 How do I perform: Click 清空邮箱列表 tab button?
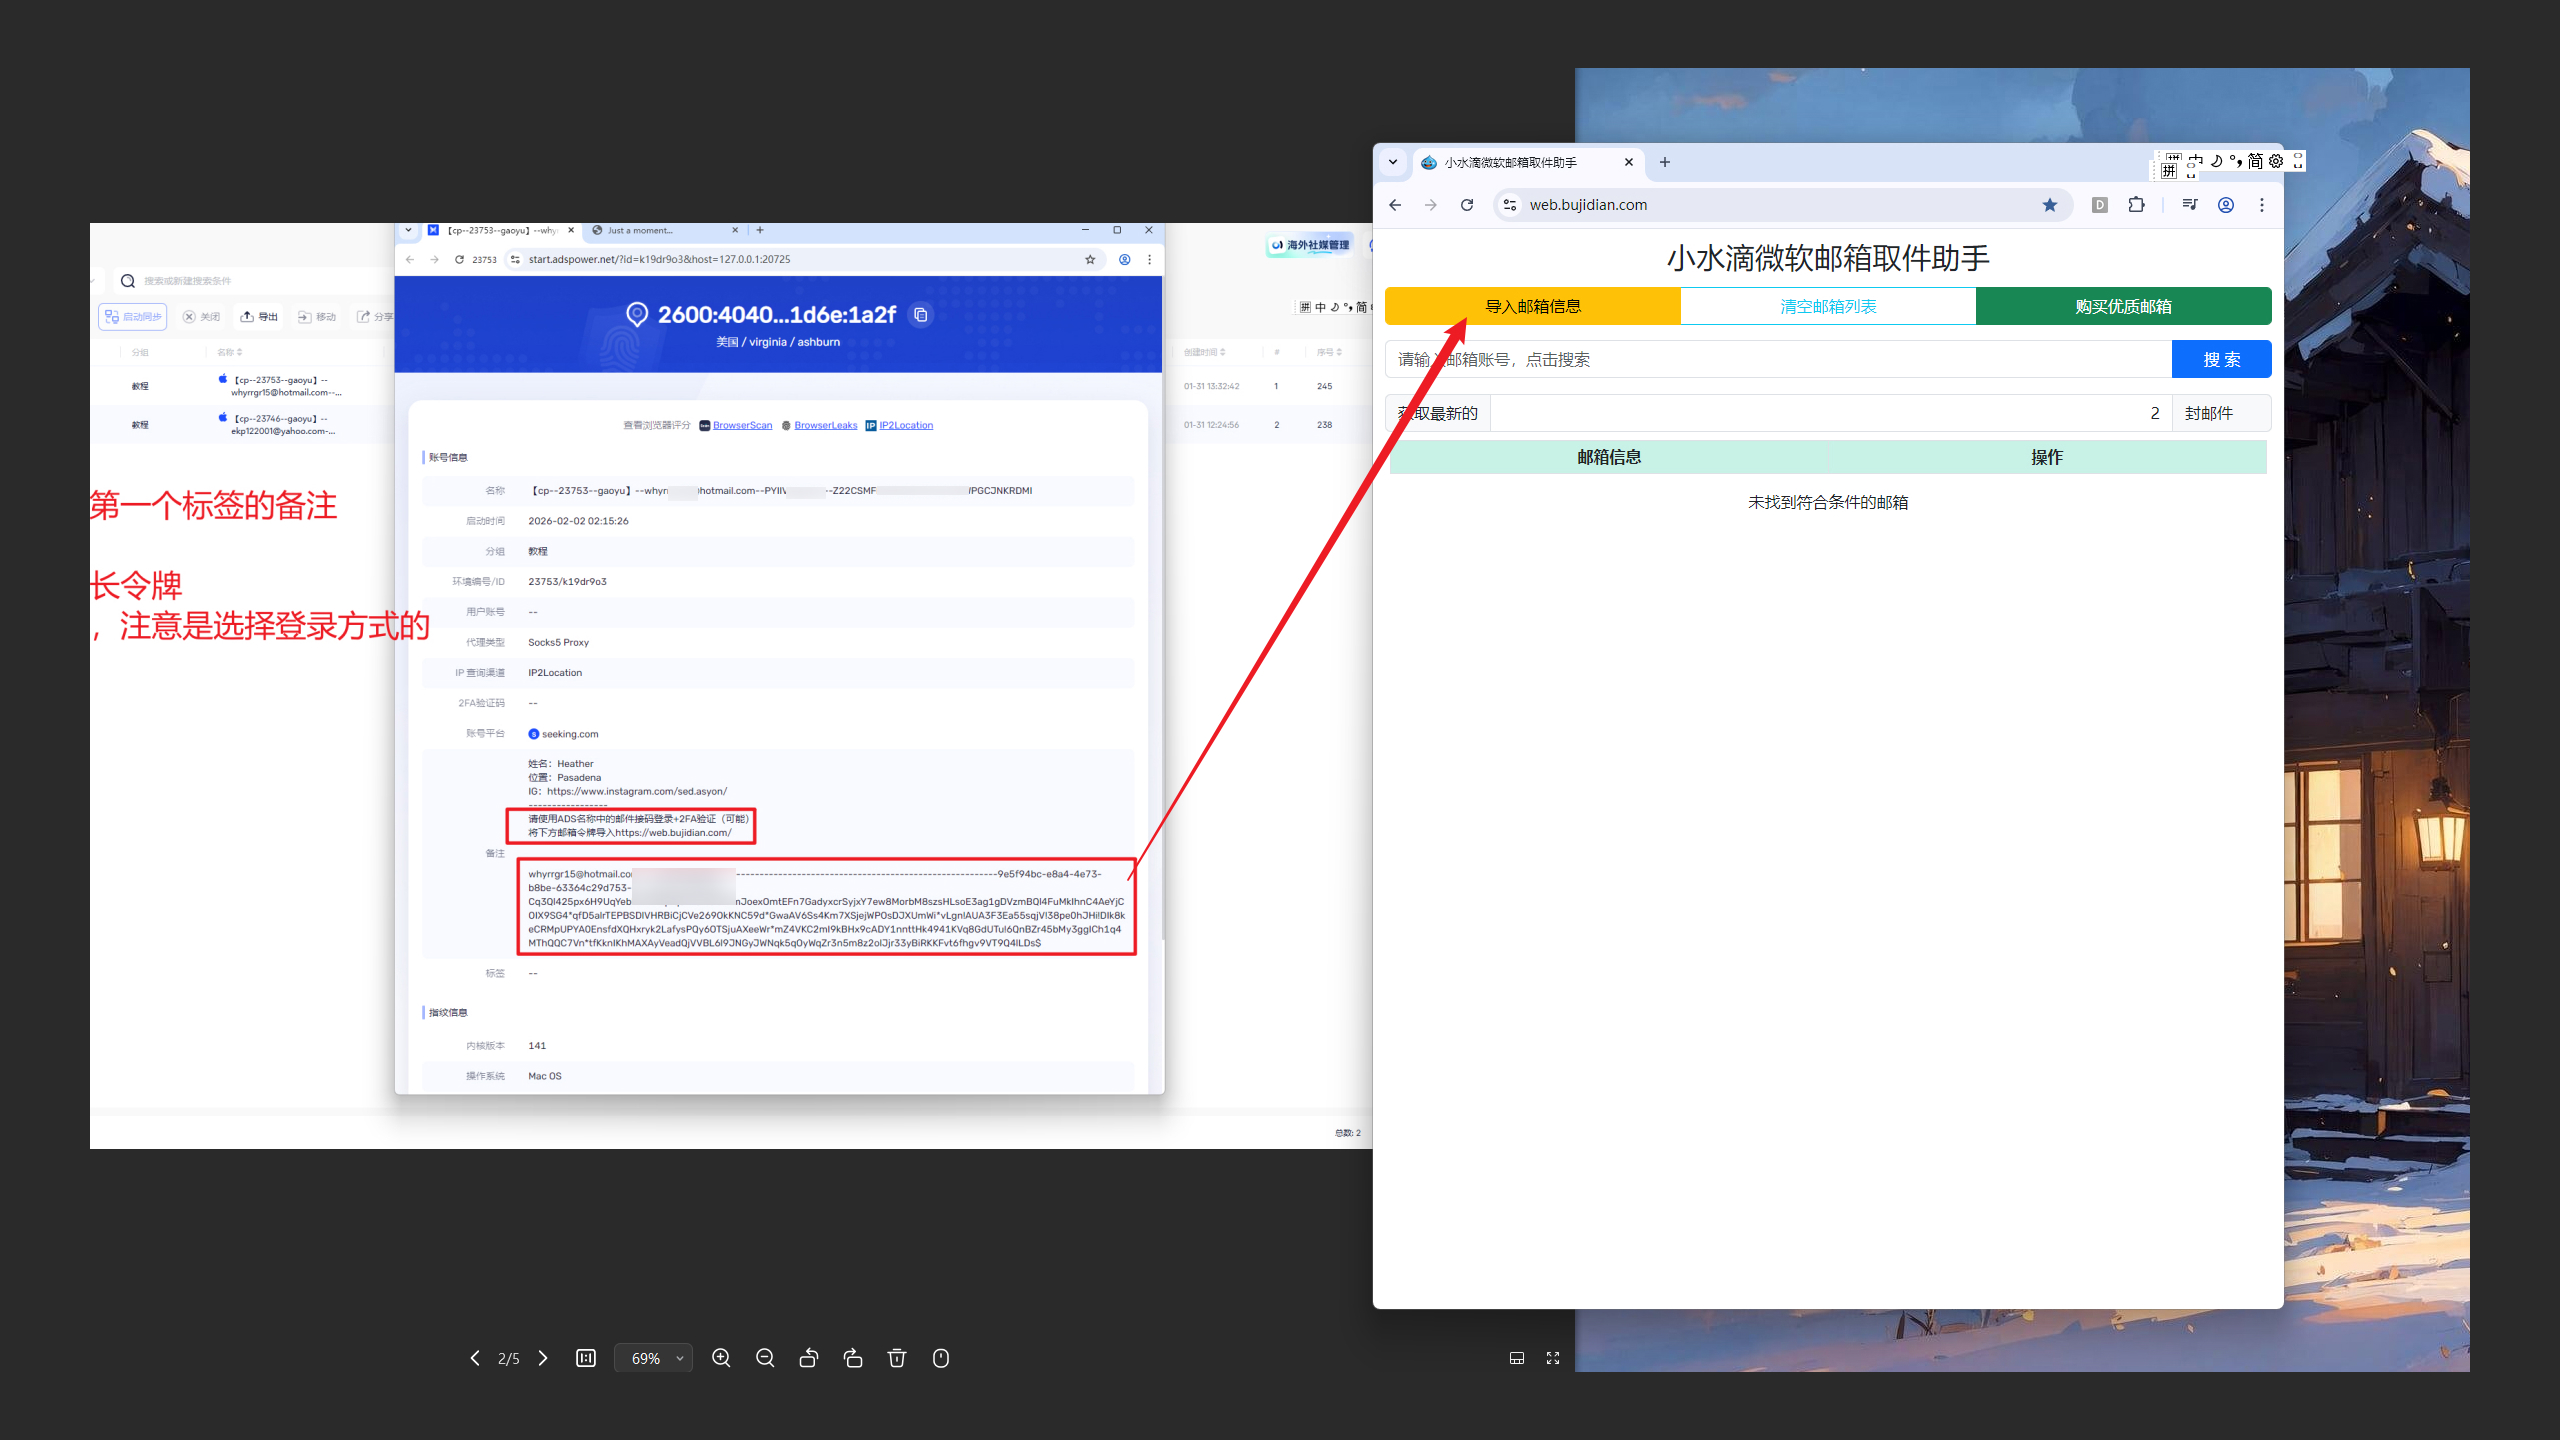point(1828,306)
